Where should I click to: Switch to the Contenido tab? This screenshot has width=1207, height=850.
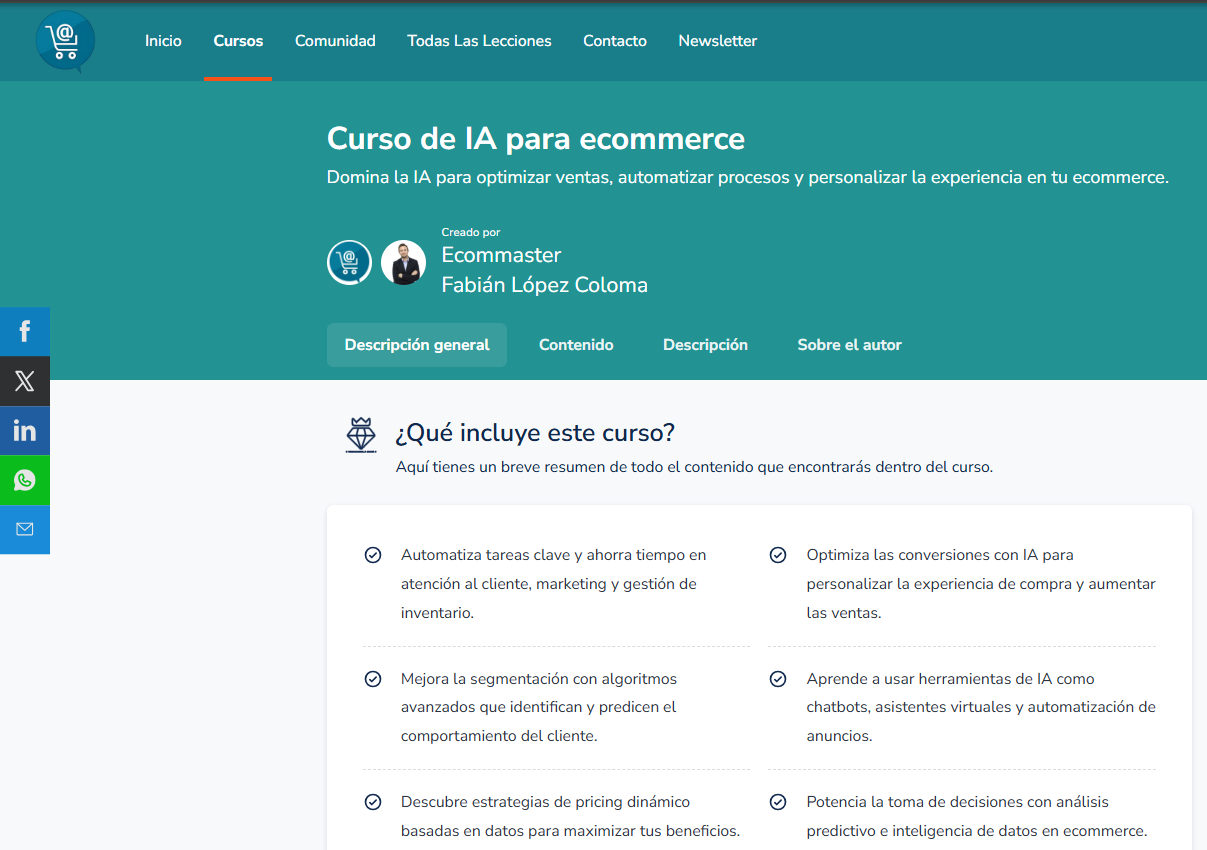576,345
